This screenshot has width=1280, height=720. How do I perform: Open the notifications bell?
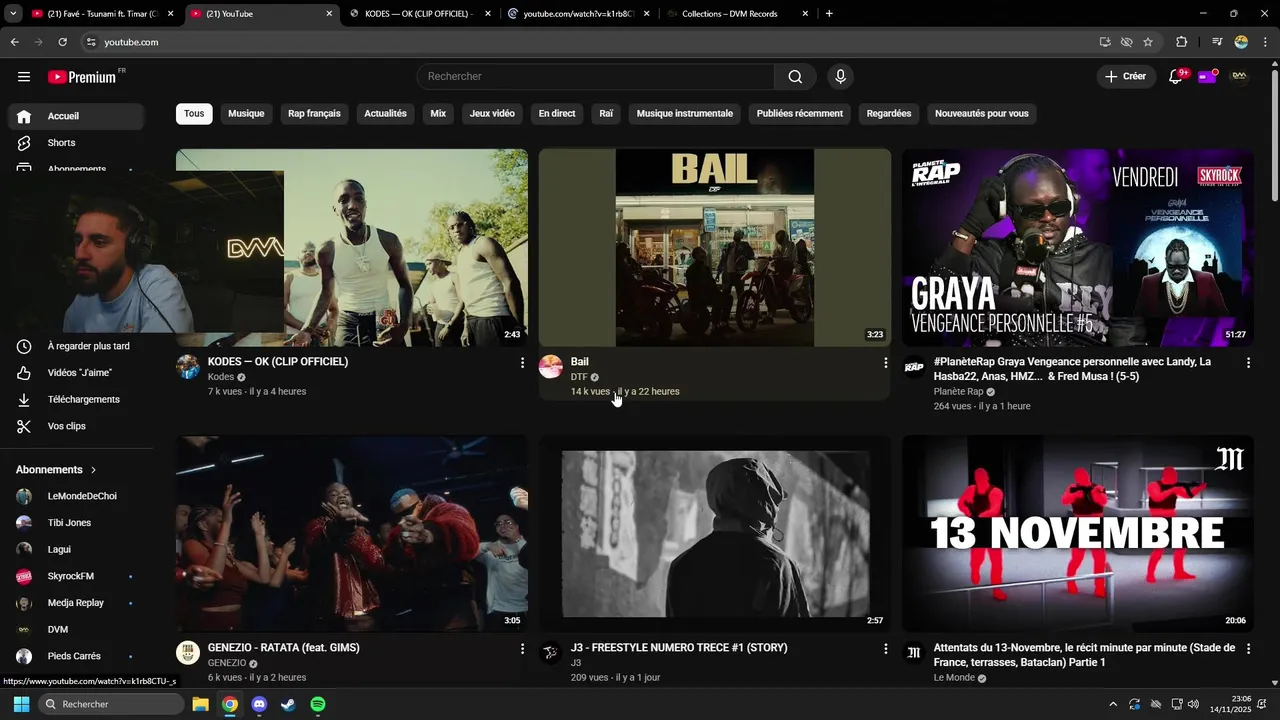tap(1176, 77)
